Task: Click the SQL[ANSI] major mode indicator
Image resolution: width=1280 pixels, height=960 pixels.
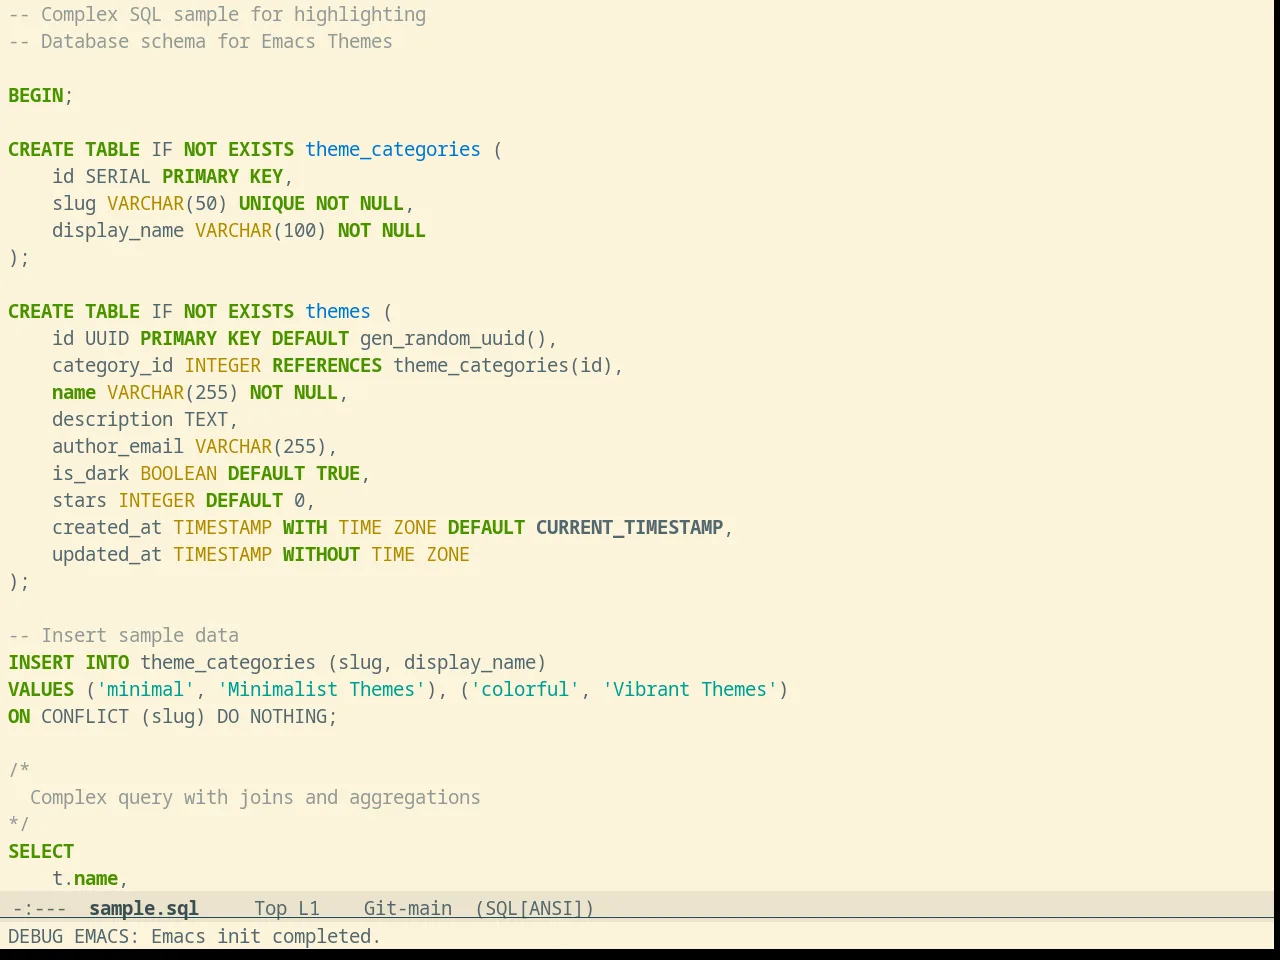Action: click(535, 908)
